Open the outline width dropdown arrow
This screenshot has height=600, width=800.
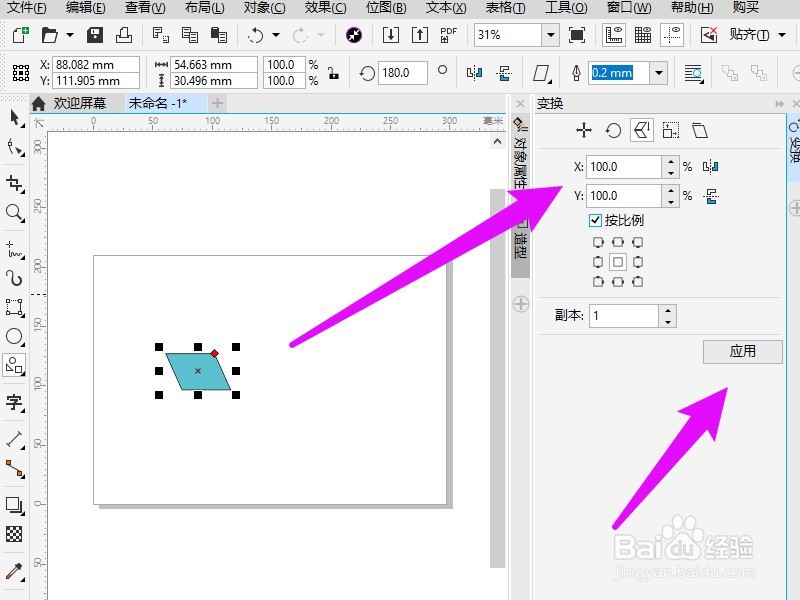coord(659,73)
